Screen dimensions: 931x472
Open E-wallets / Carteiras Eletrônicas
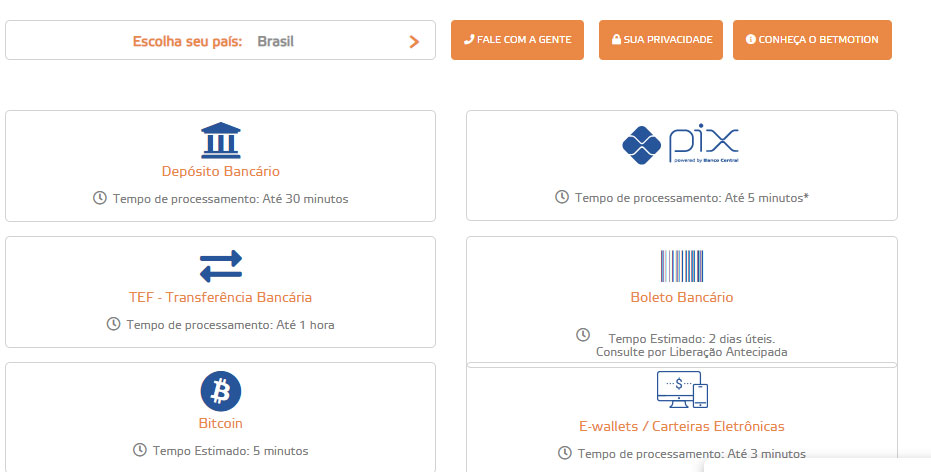coord(682,426)
